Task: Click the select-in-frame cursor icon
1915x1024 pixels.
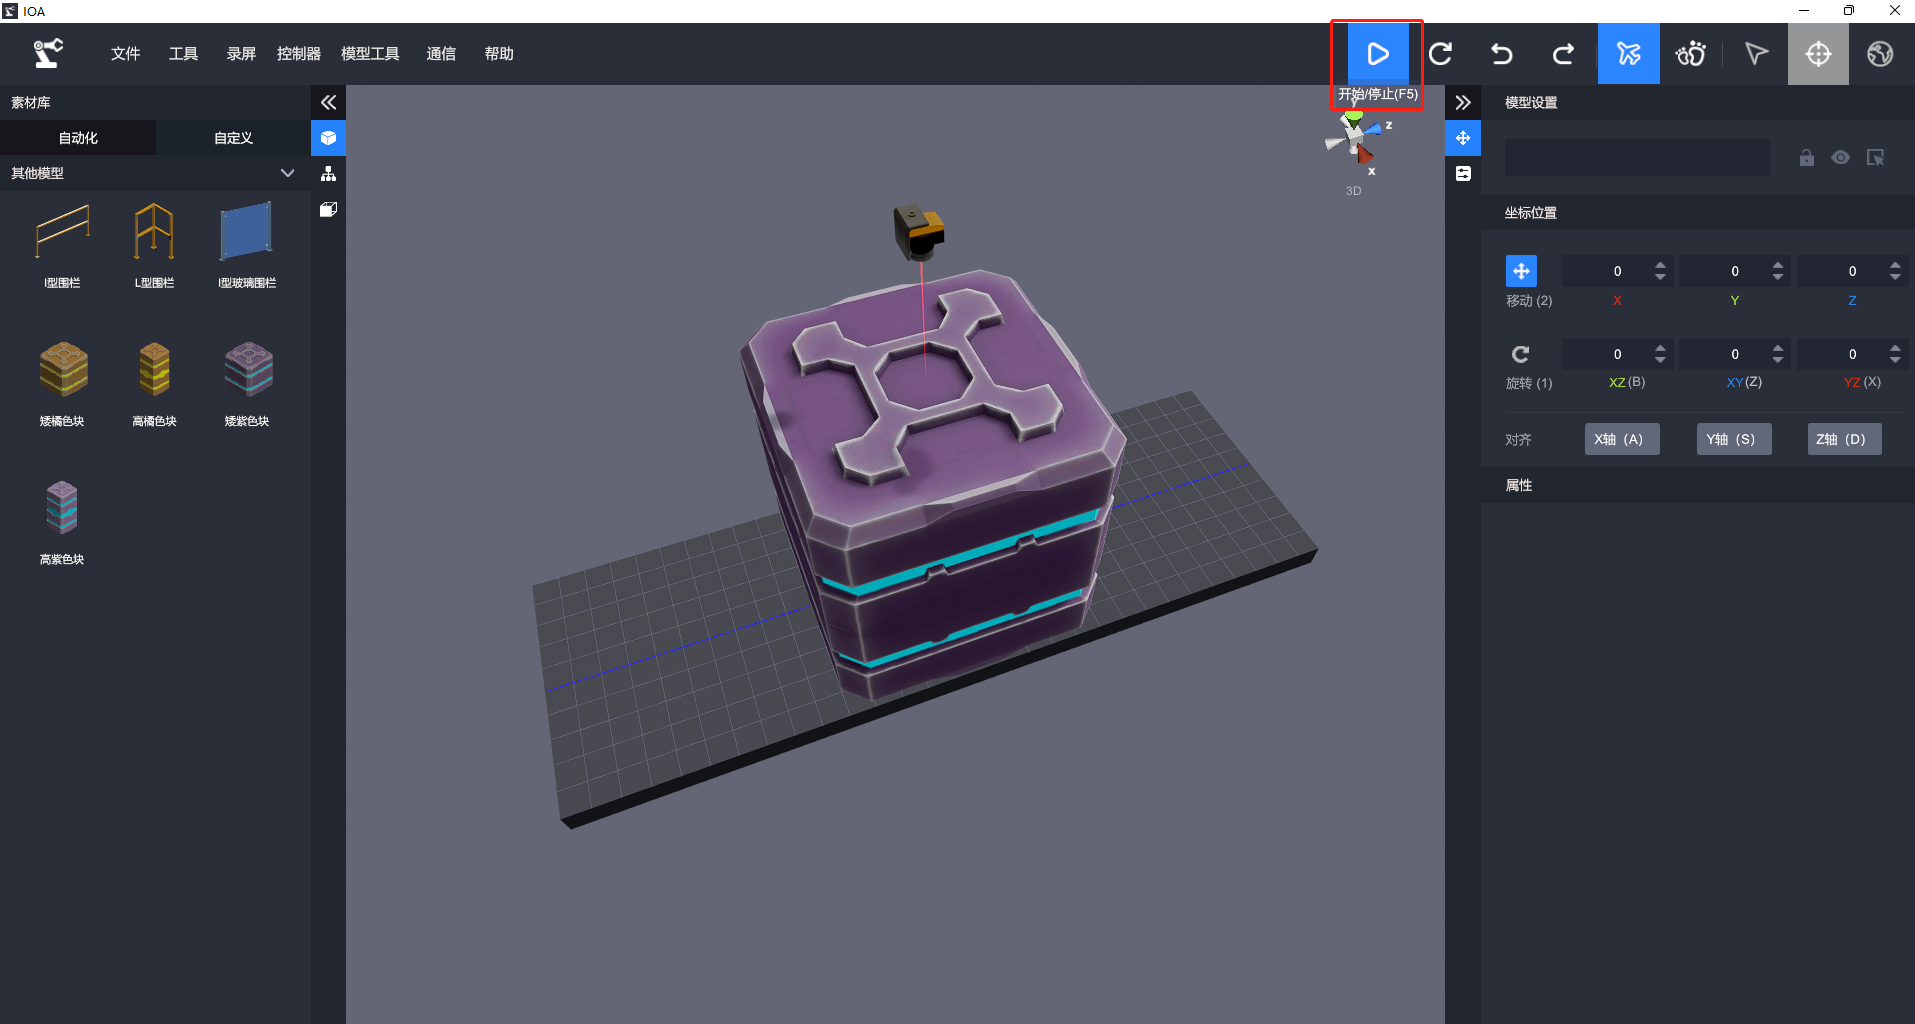Action: click(x=1875, y=158)
